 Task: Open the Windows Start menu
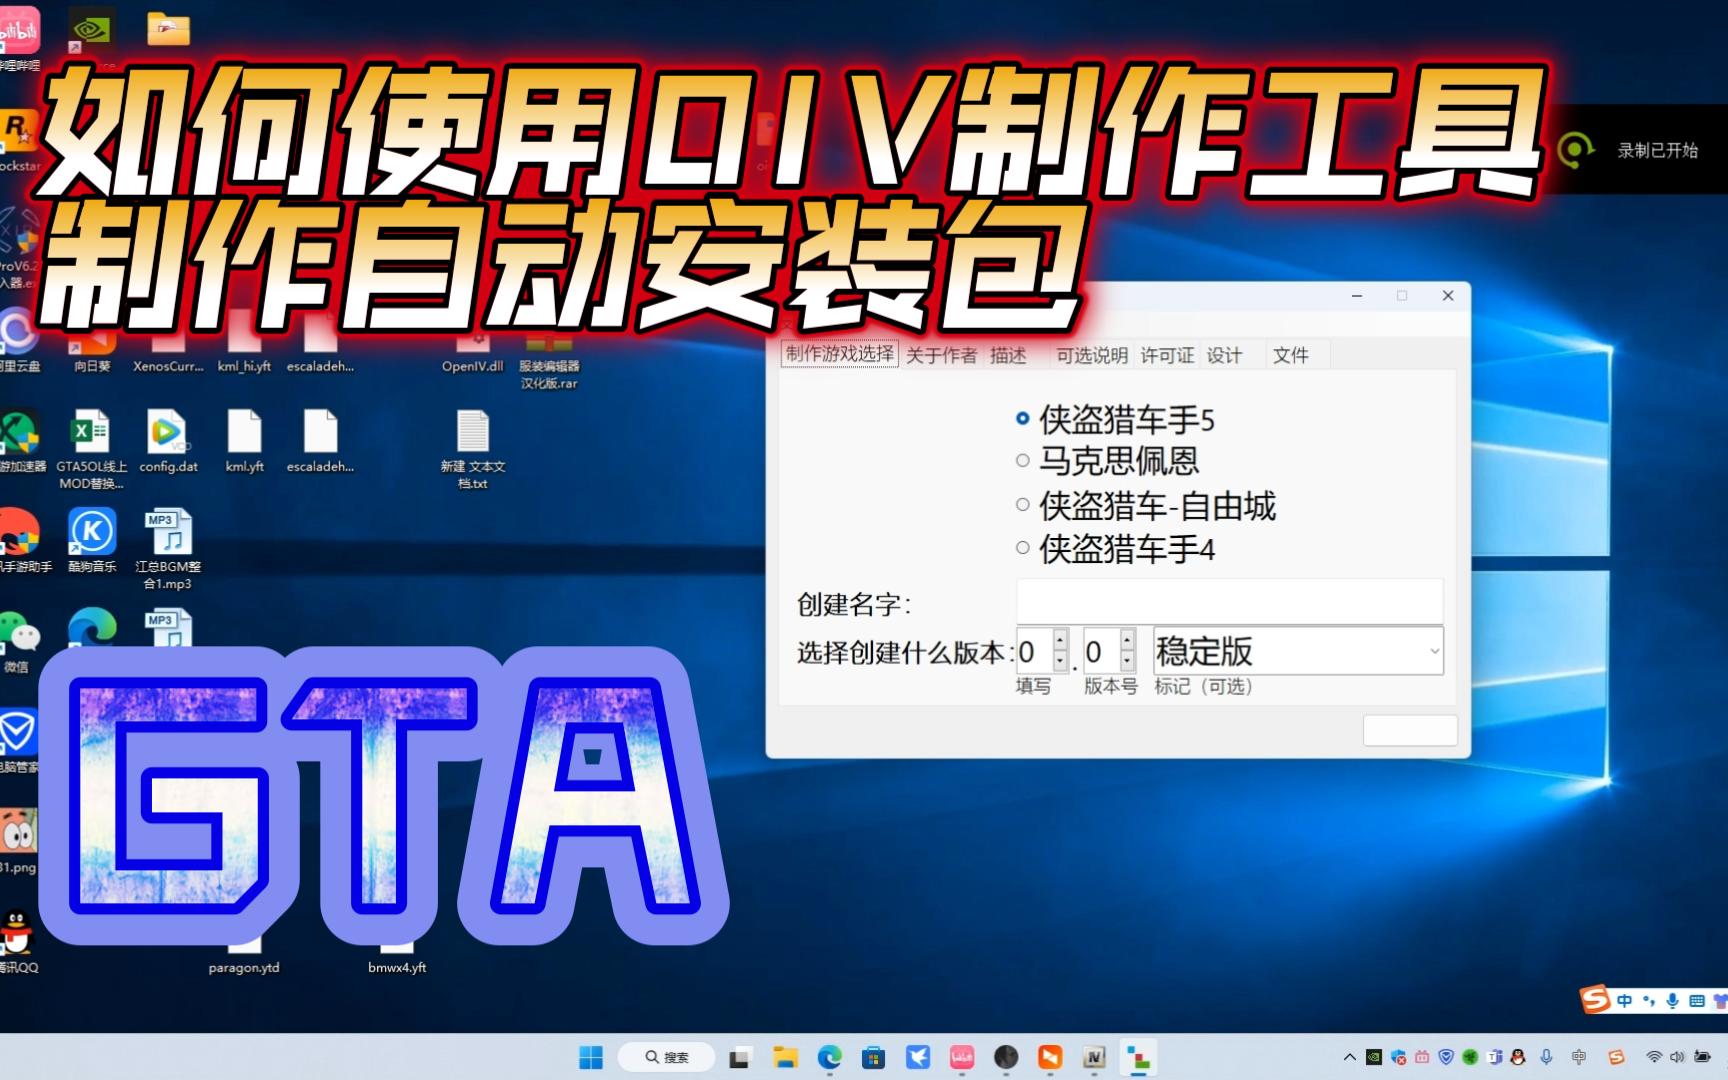point(591,1057)
